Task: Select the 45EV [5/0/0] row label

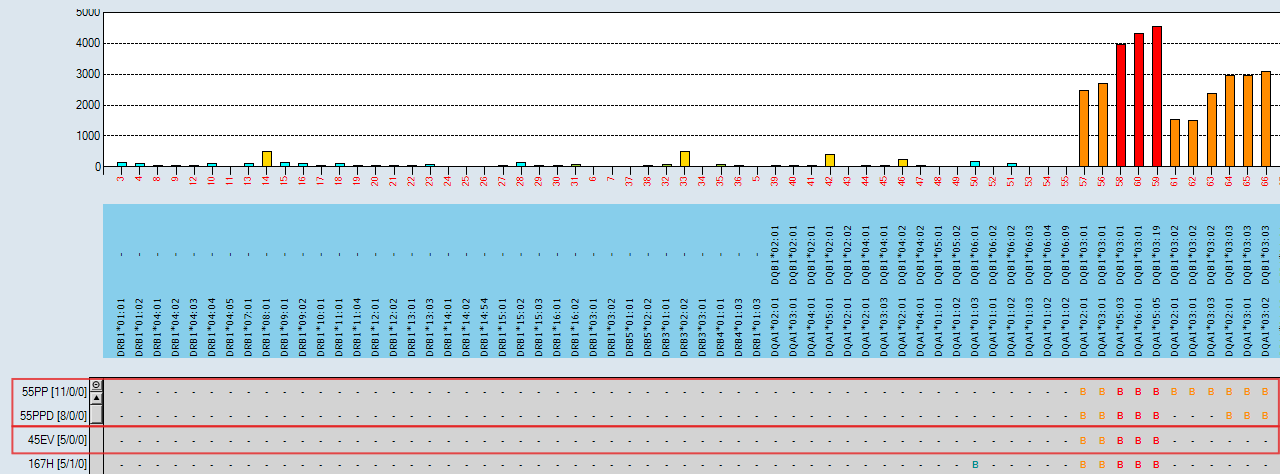Action: (x=57, y=440)
